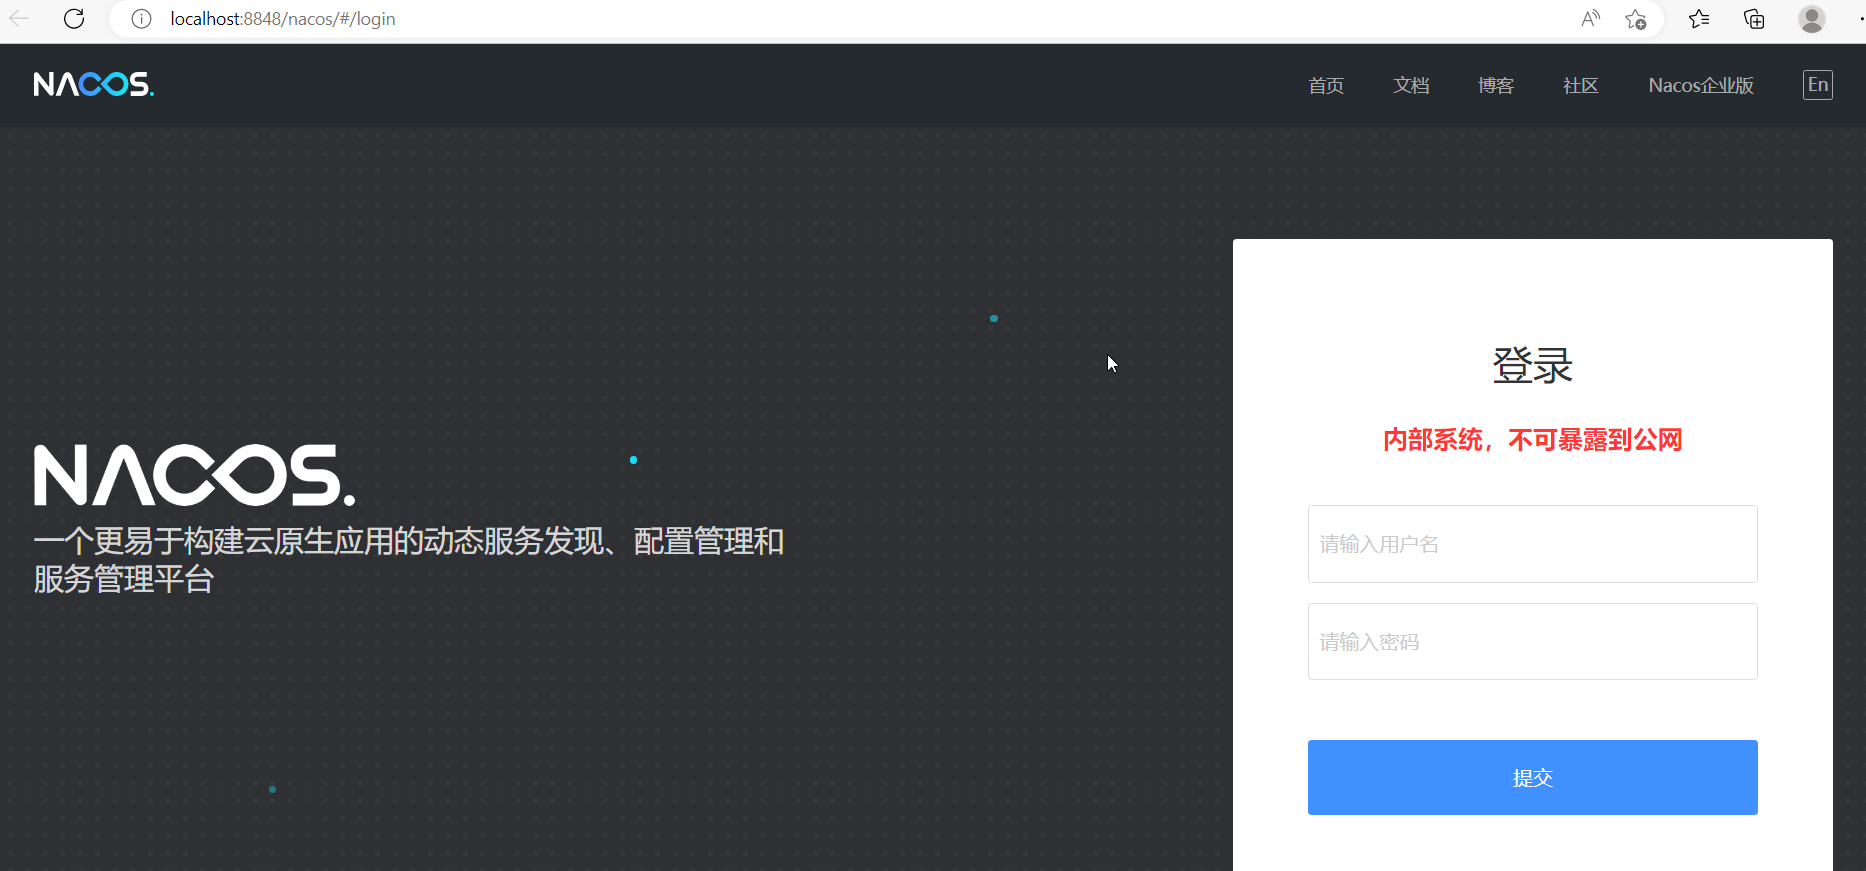
Task: Click the 登录 heading text
Action: click(1533, 365)
